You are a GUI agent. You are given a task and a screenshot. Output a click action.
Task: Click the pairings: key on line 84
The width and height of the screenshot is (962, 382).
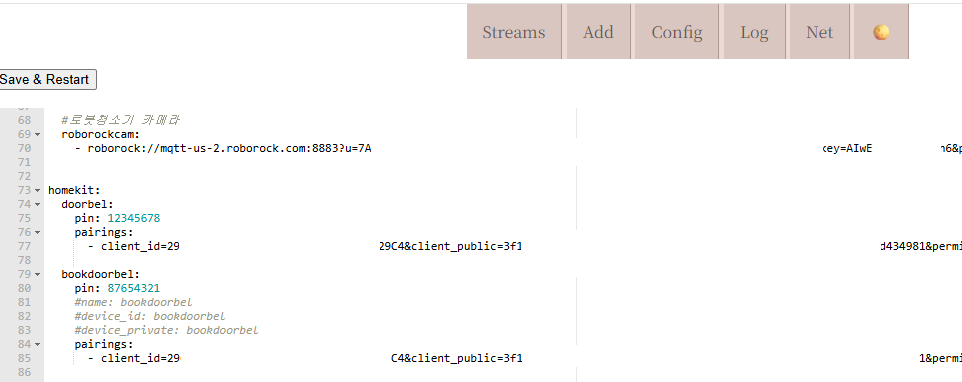pyautogui.click(x=104, y=345)
